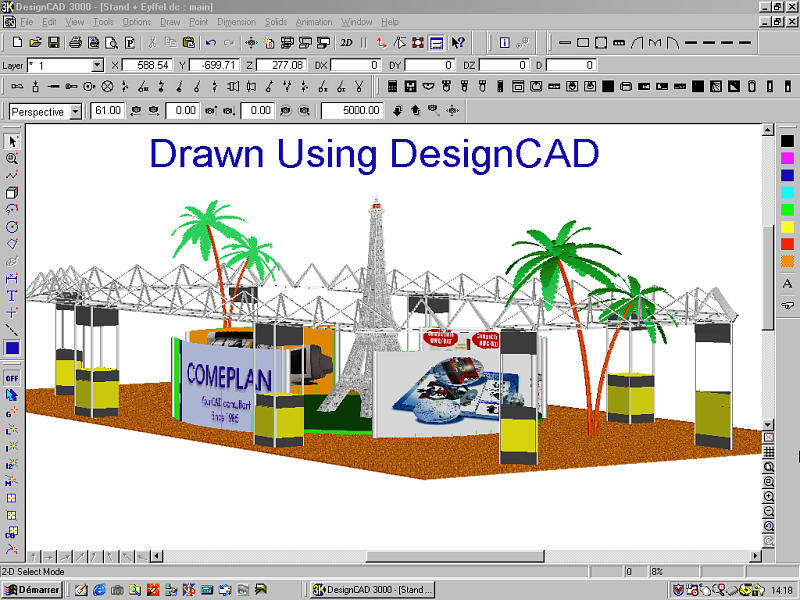Image resolution: width=800 pixels, height=600 pixels.
Task: Pick the magenta color swatch
Action: (787, 157)
